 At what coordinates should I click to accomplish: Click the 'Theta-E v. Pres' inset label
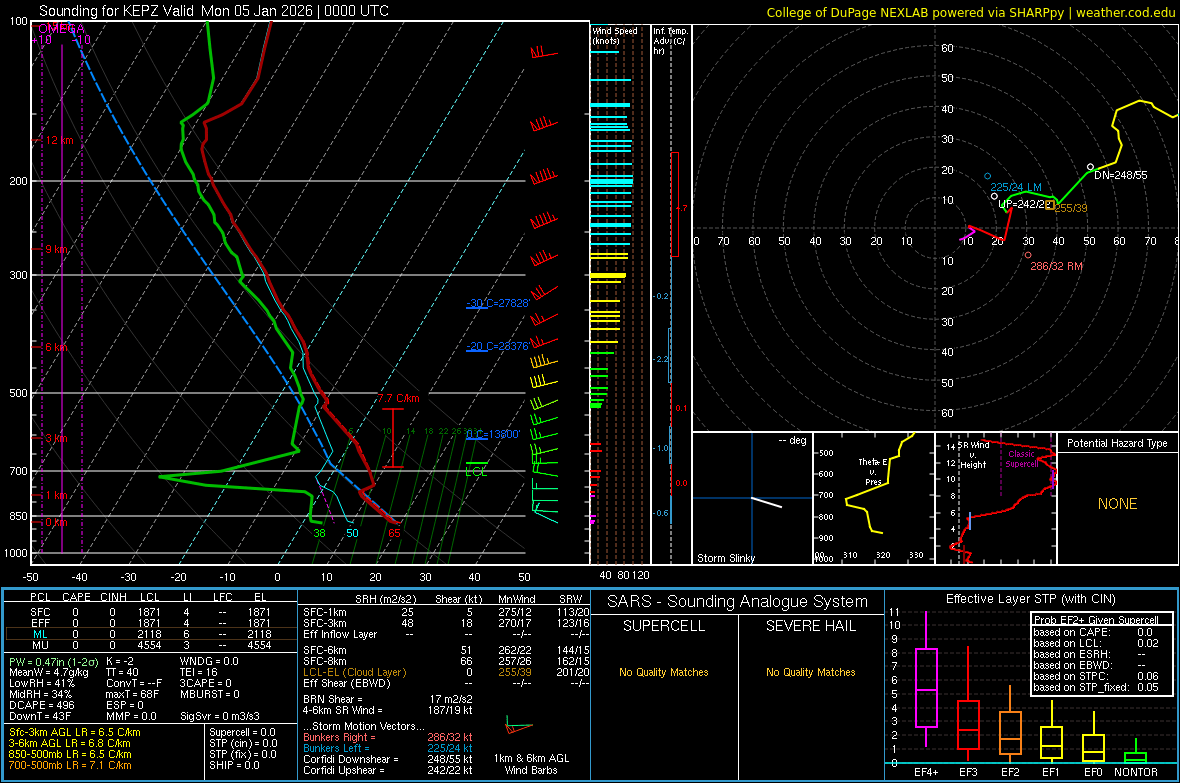873,472
